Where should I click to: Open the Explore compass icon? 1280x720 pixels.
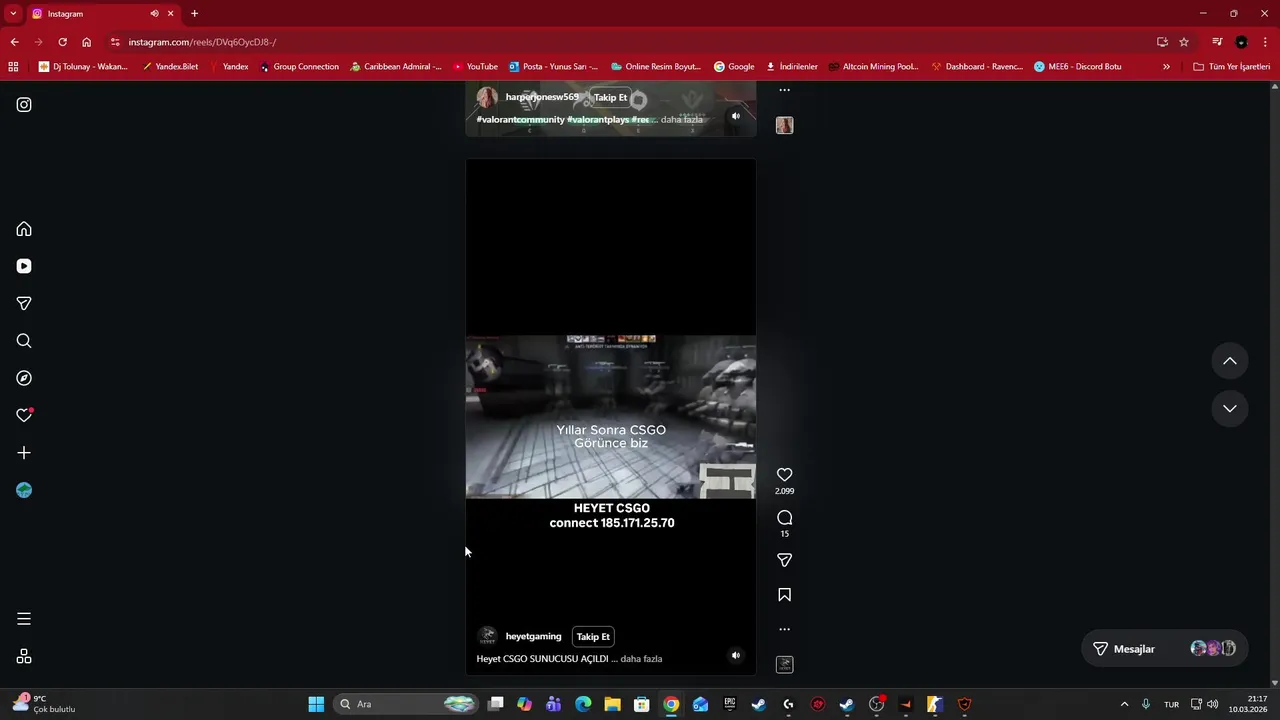pyautogui.click(x=24, y=378)
